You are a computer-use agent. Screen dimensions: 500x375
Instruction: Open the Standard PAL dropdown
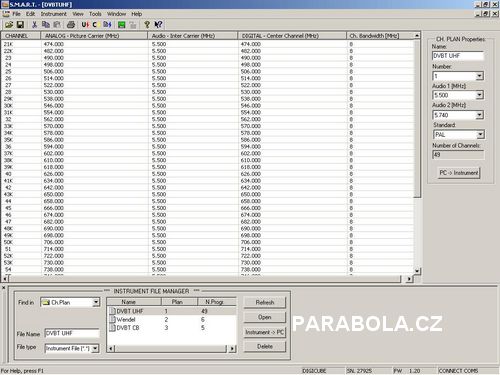[x=480, y=135]
